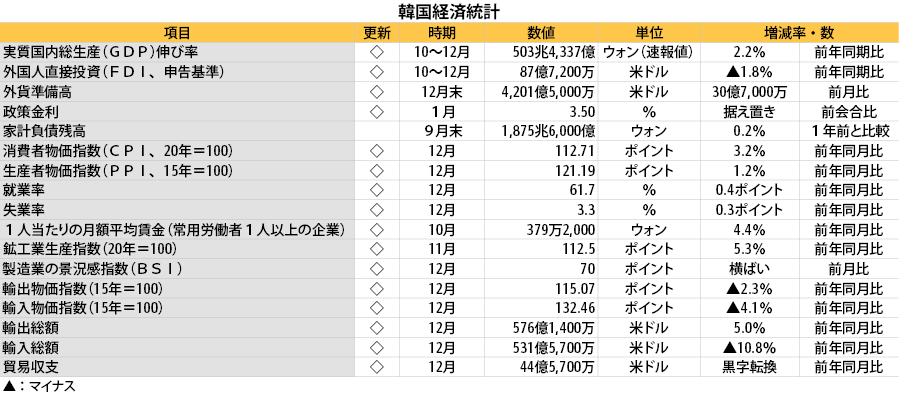Image resolution: width=900 pixels, height=395 pixels.
Task: Click the diamond icon in 外貨準備高 row
Action: (x=377, y=92)
